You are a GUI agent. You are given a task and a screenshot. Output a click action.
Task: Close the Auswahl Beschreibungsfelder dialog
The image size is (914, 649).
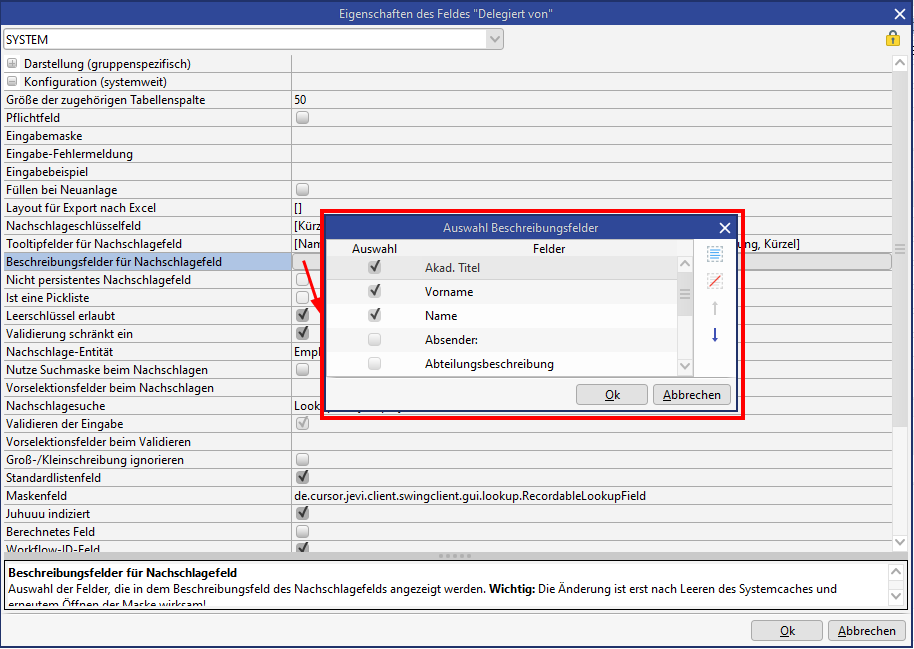click(x=724, y=228)
